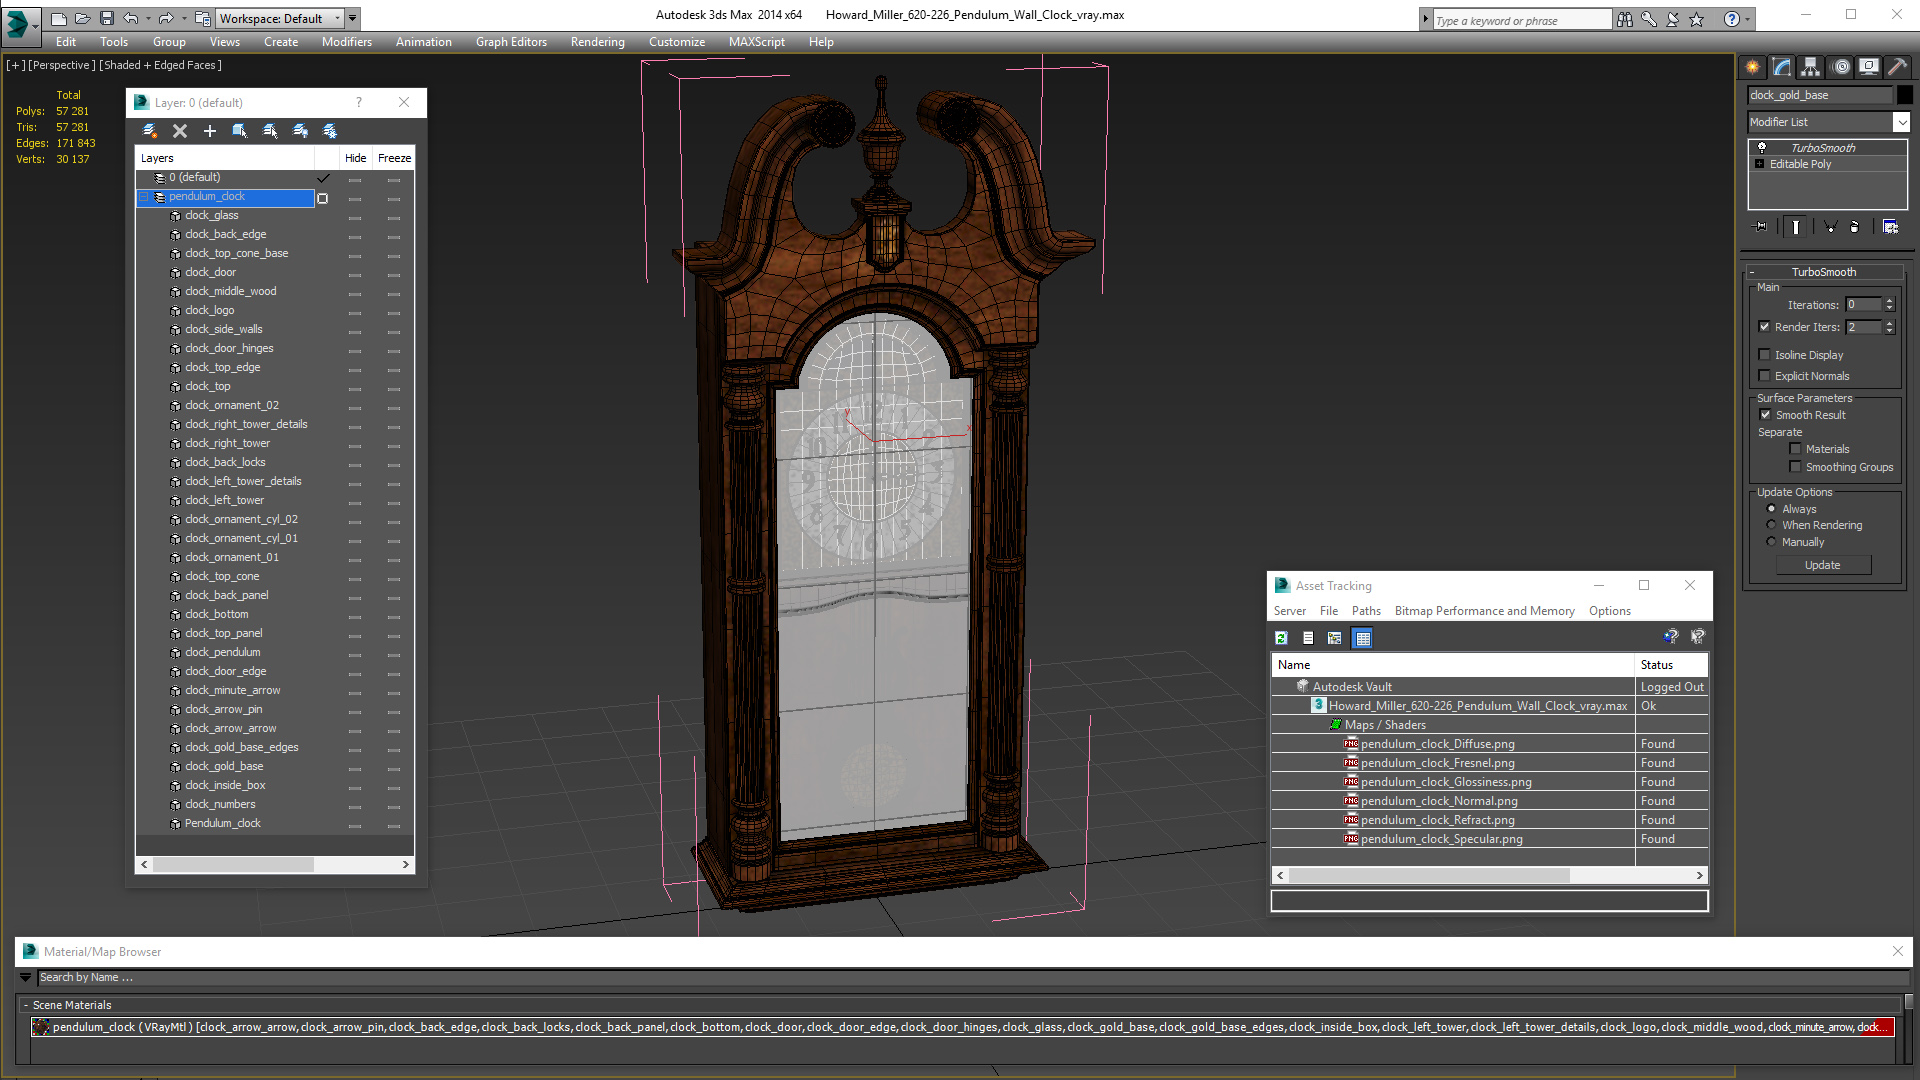Enable Isoline Display checkbox
The height and width of the screenshot is (1080, 1920).
point(1765,355)
